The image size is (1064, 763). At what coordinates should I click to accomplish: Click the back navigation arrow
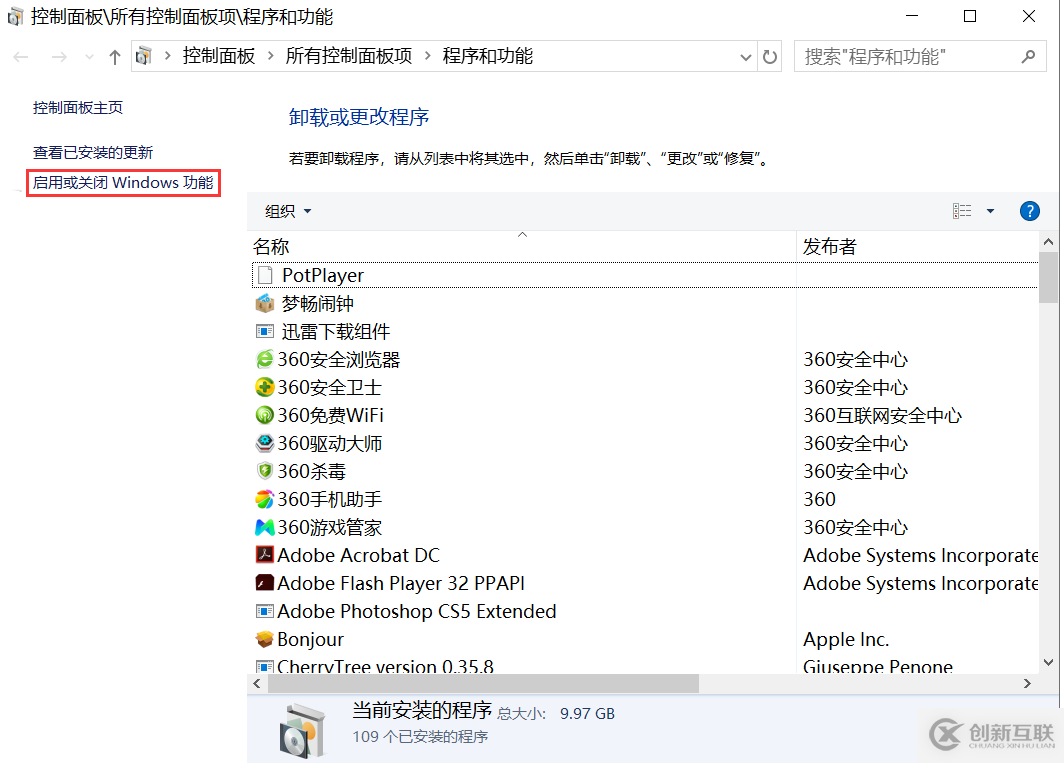(x=21, y=57)
